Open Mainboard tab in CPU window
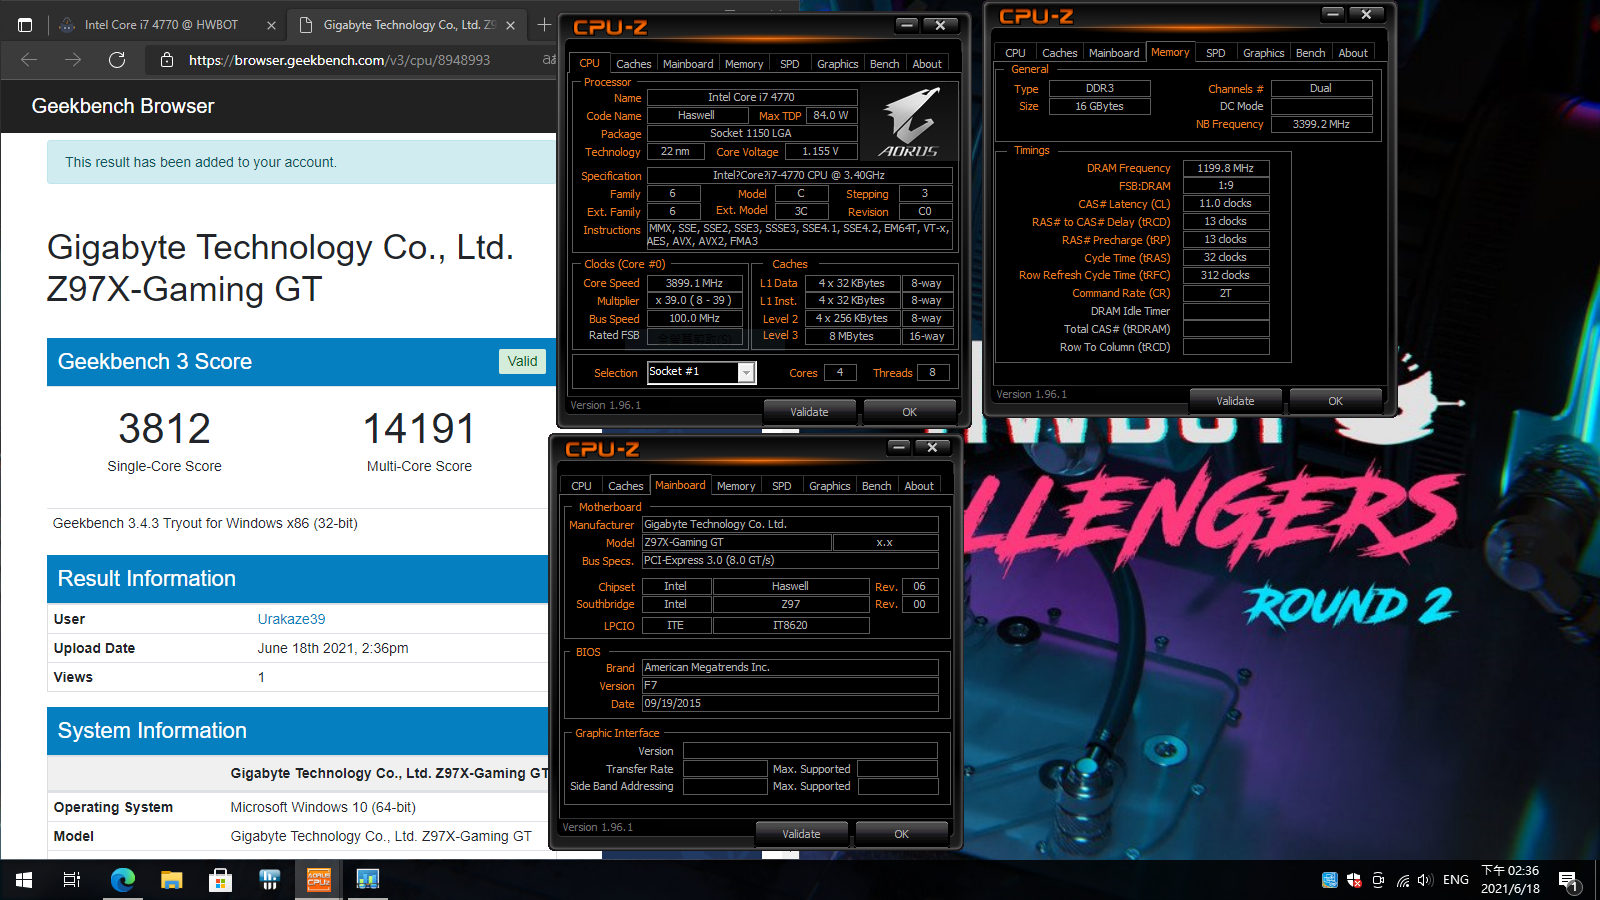The width and height of the screenshot is (1600, 900). pyautogui.click(x=688, y=64)
